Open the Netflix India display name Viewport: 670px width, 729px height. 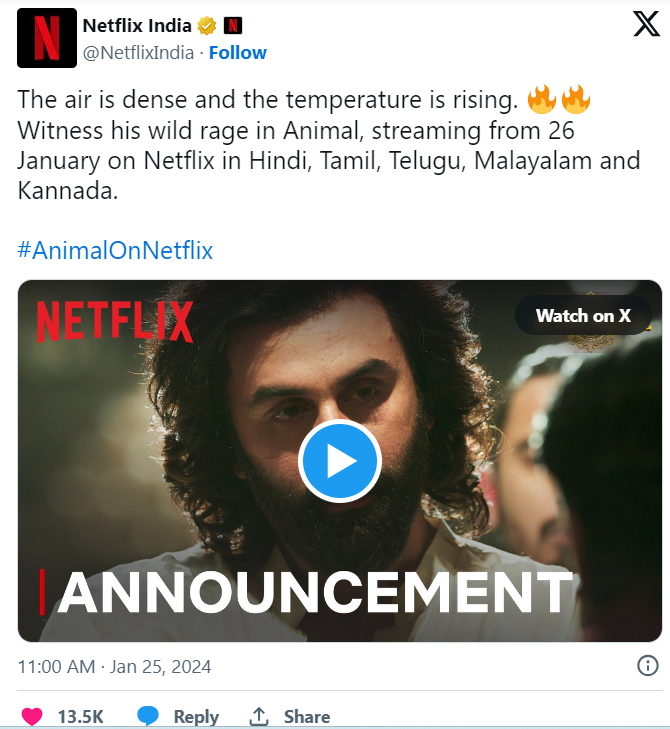137,26
